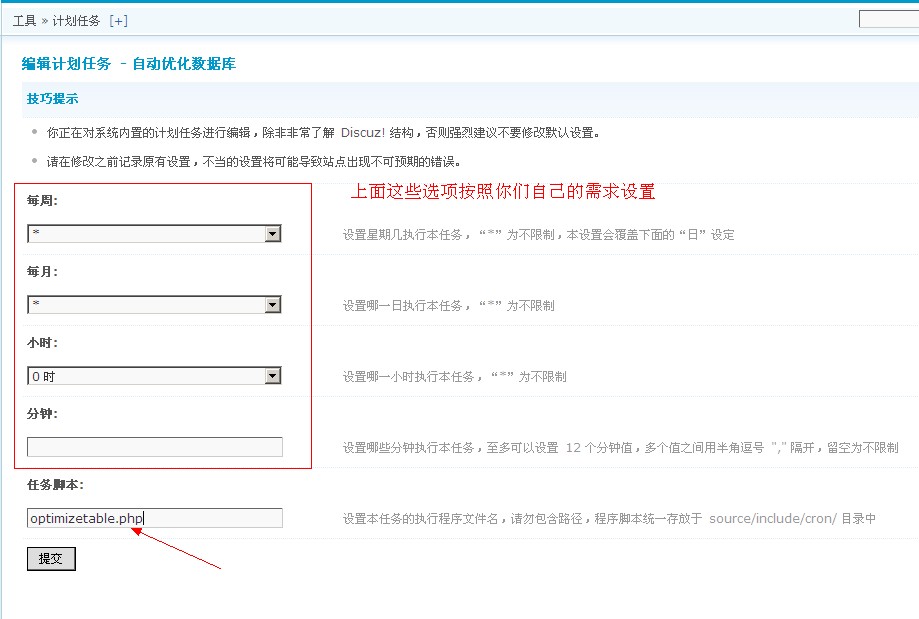Open the 每周 weekday dropdown
Viewport: 919px width, 619px height.
(154, 234)
